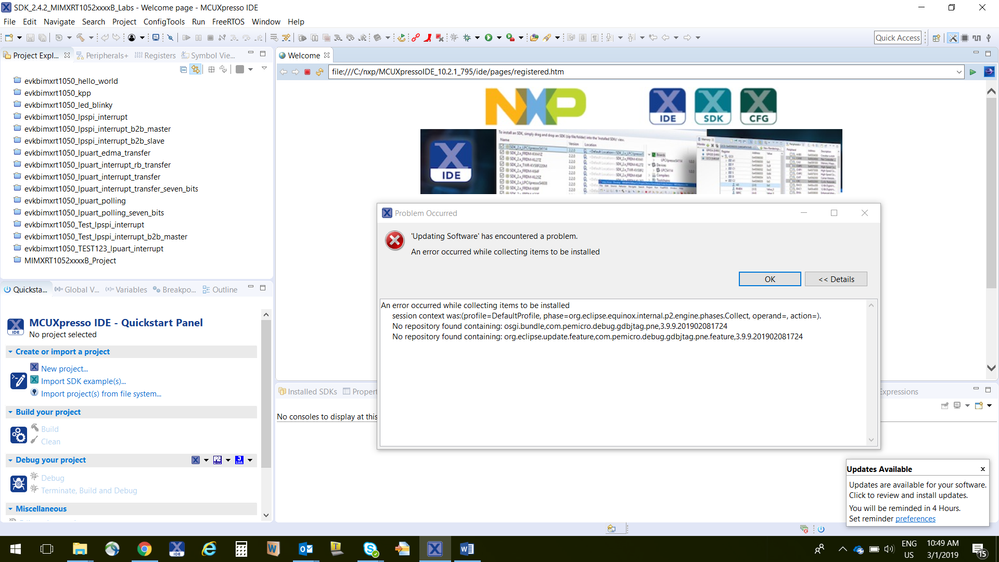Click Import SDK example(s)... link
The image size is (999, 562).
tap(83, 381)
